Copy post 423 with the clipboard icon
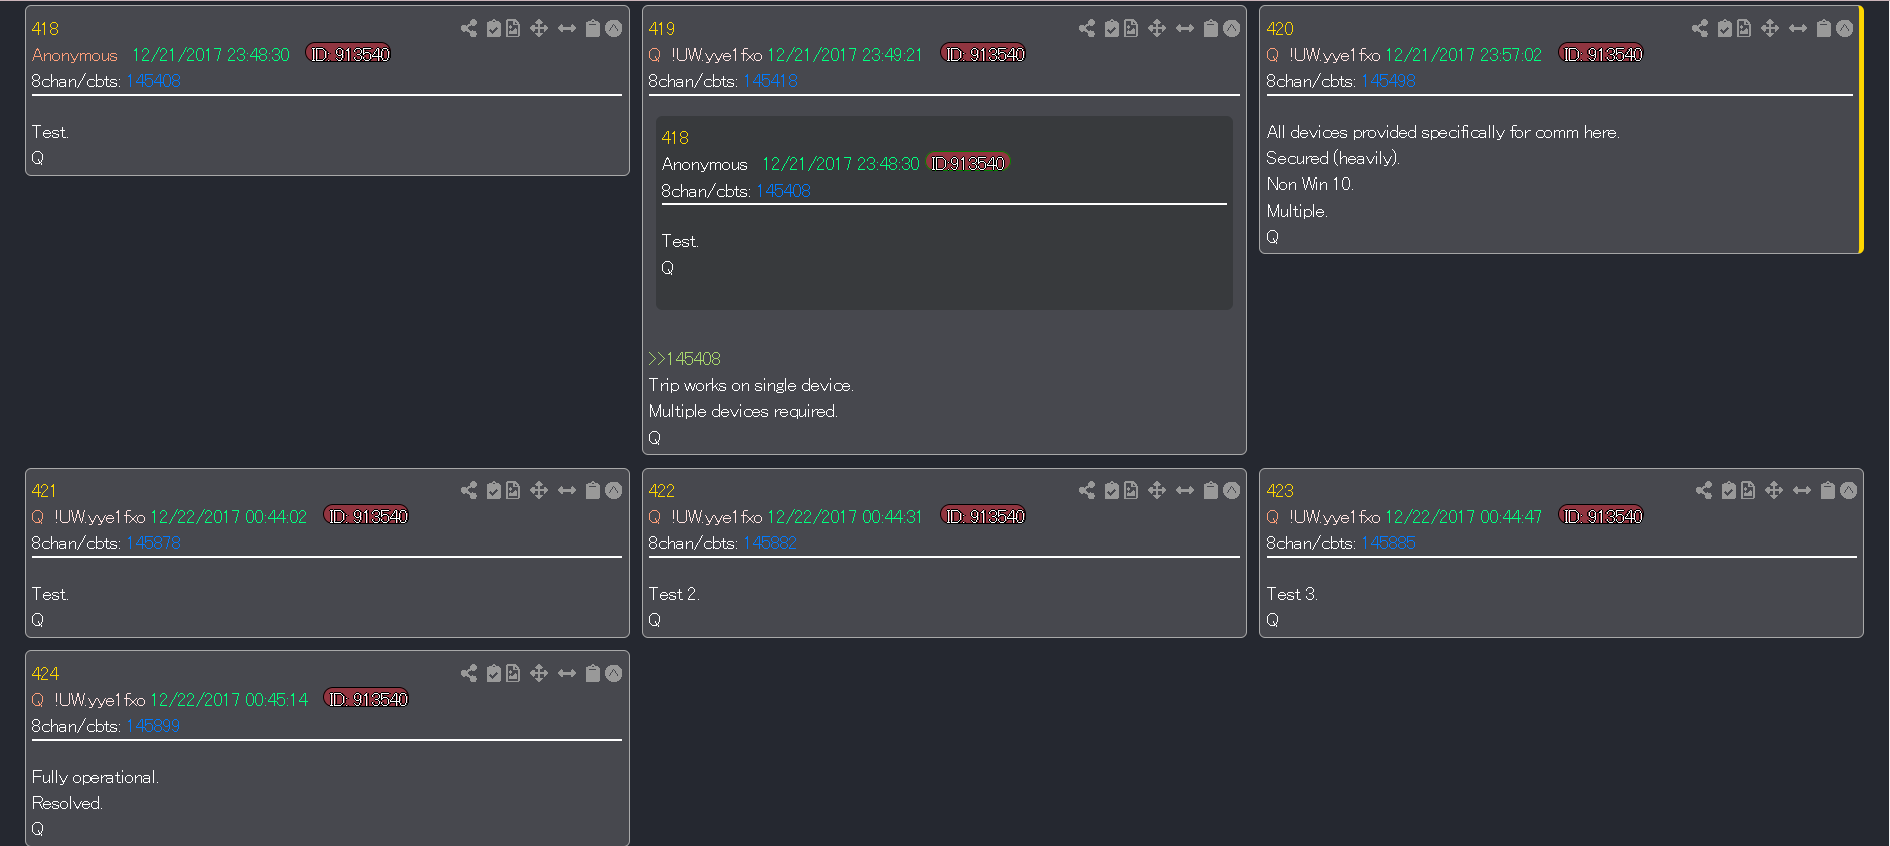Viewport: 1890px width, 846px height. point(1828,490)
